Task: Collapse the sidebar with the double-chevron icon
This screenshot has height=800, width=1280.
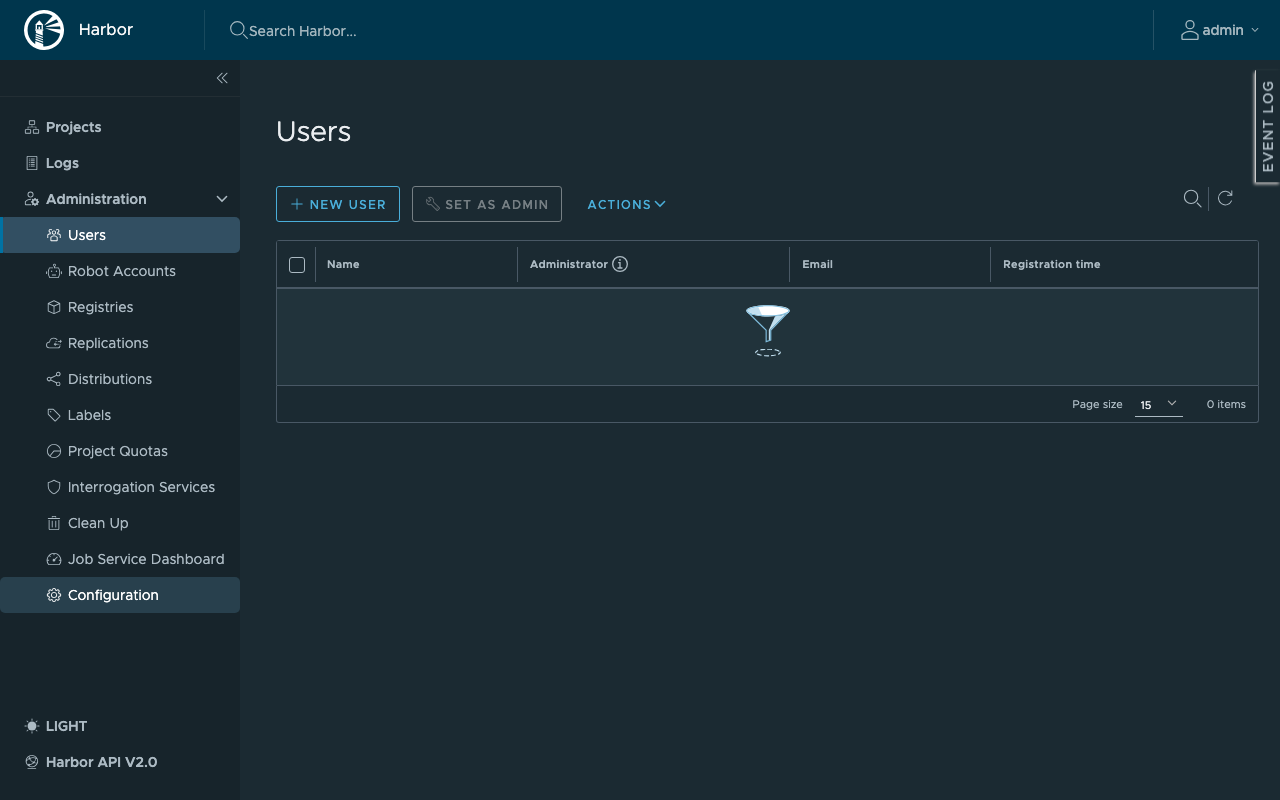Action: tap(222, 78)
